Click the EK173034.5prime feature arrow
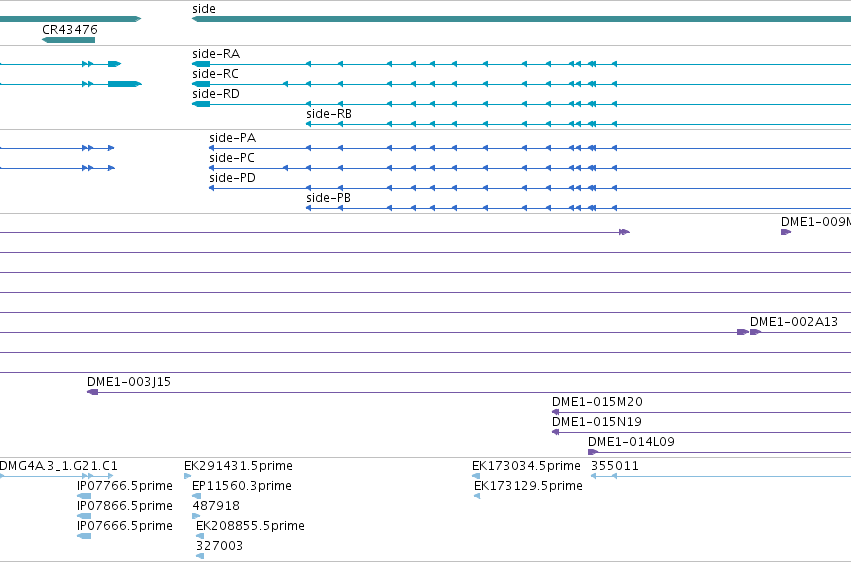Screen dimensions: 851x562 pyautogui.click(x=476, y=476)
